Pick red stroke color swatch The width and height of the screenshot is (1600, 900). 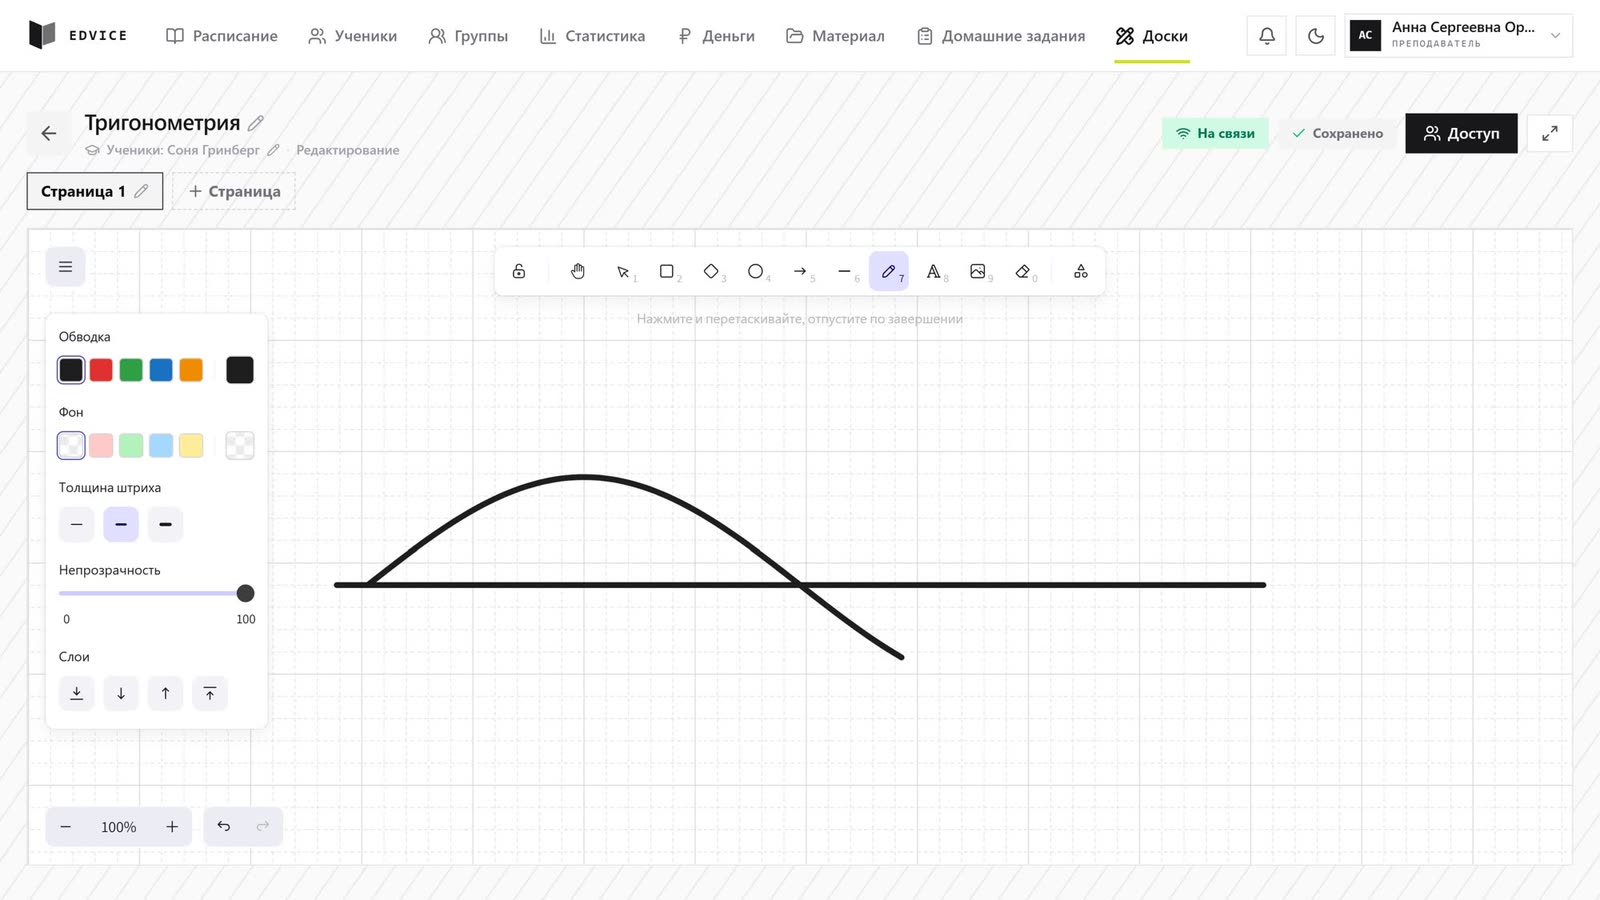point(101,370)
